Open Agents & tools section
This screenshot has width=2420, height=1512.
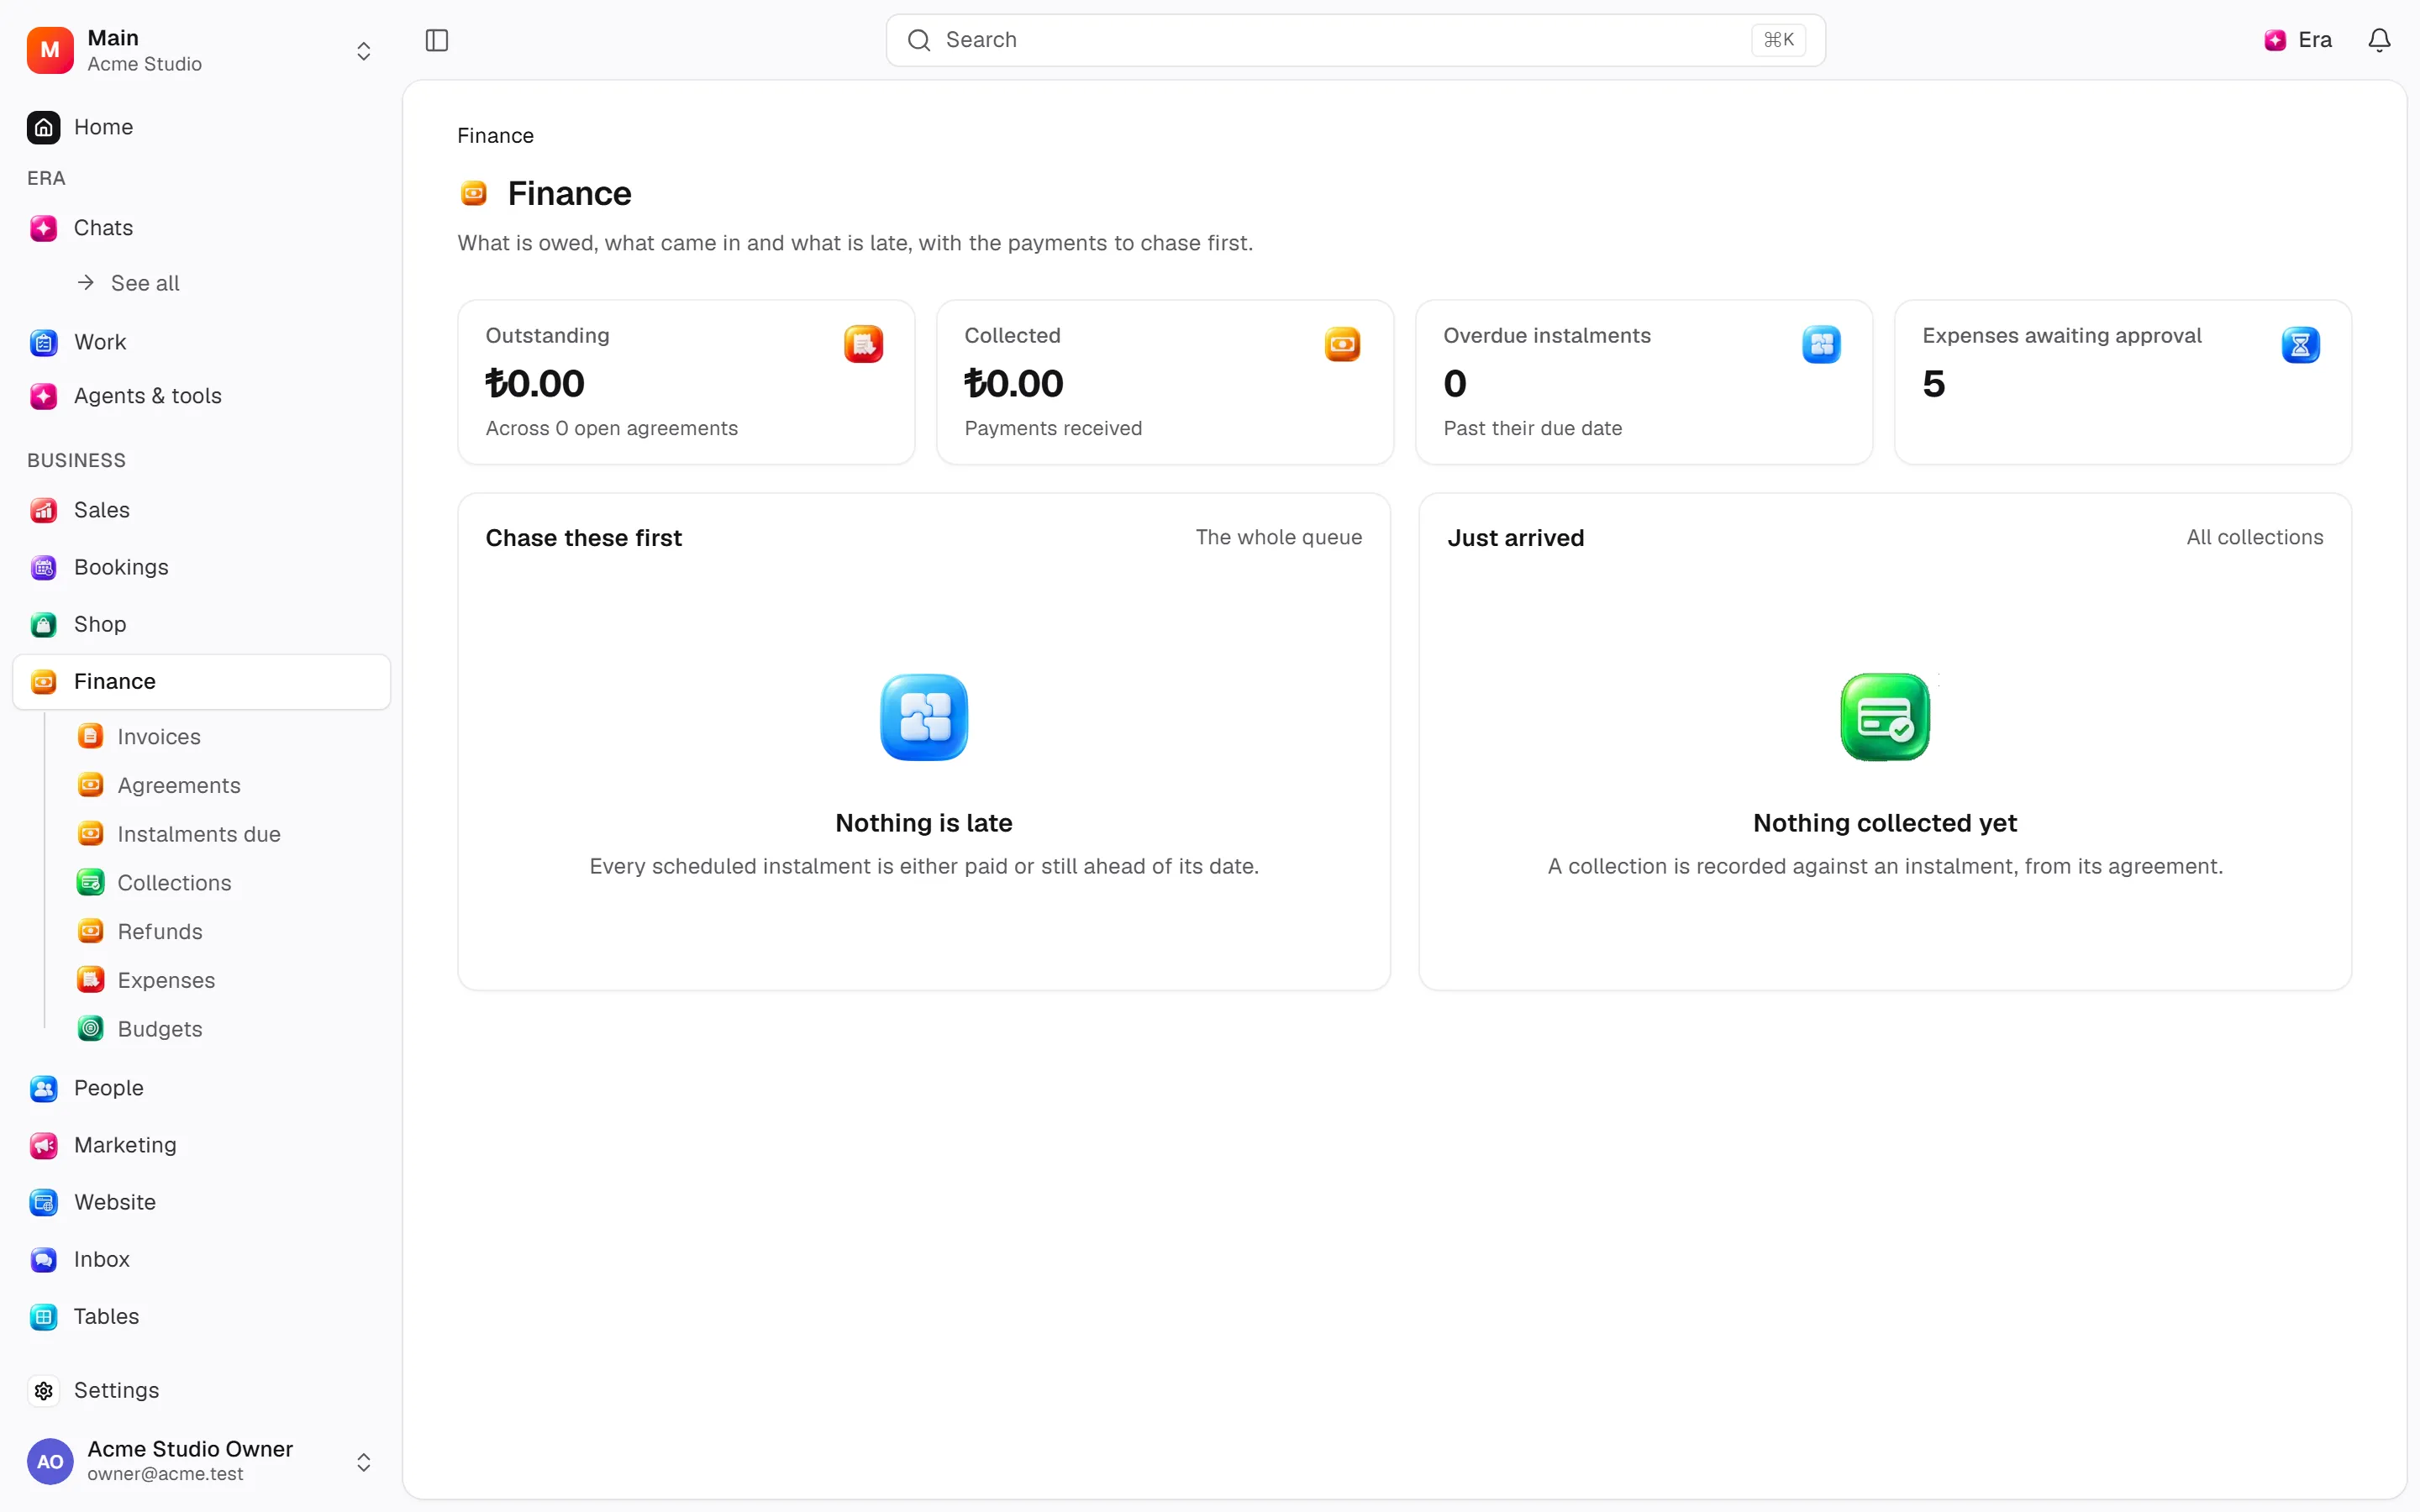[x=201, y=396]
